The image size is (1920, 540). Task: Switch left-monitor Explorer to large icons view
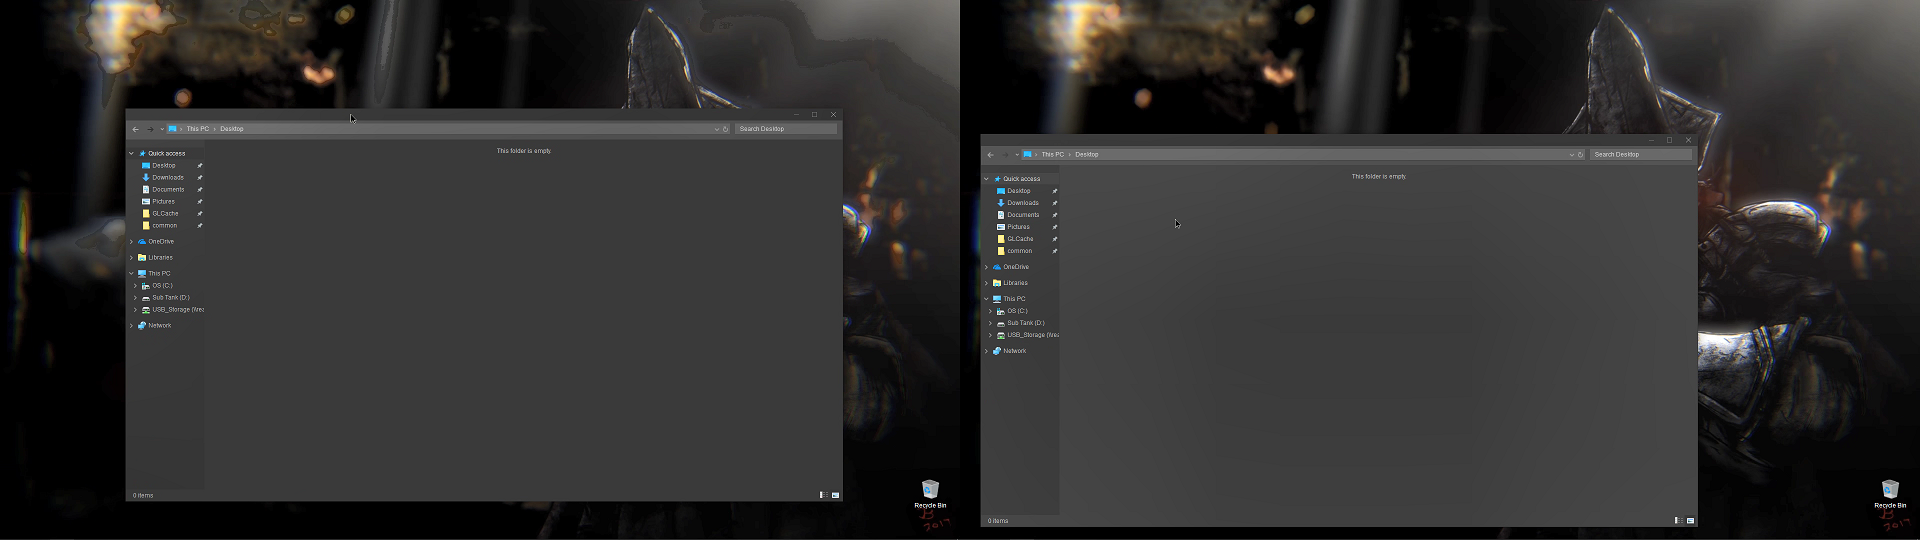[x=835, y=495]
